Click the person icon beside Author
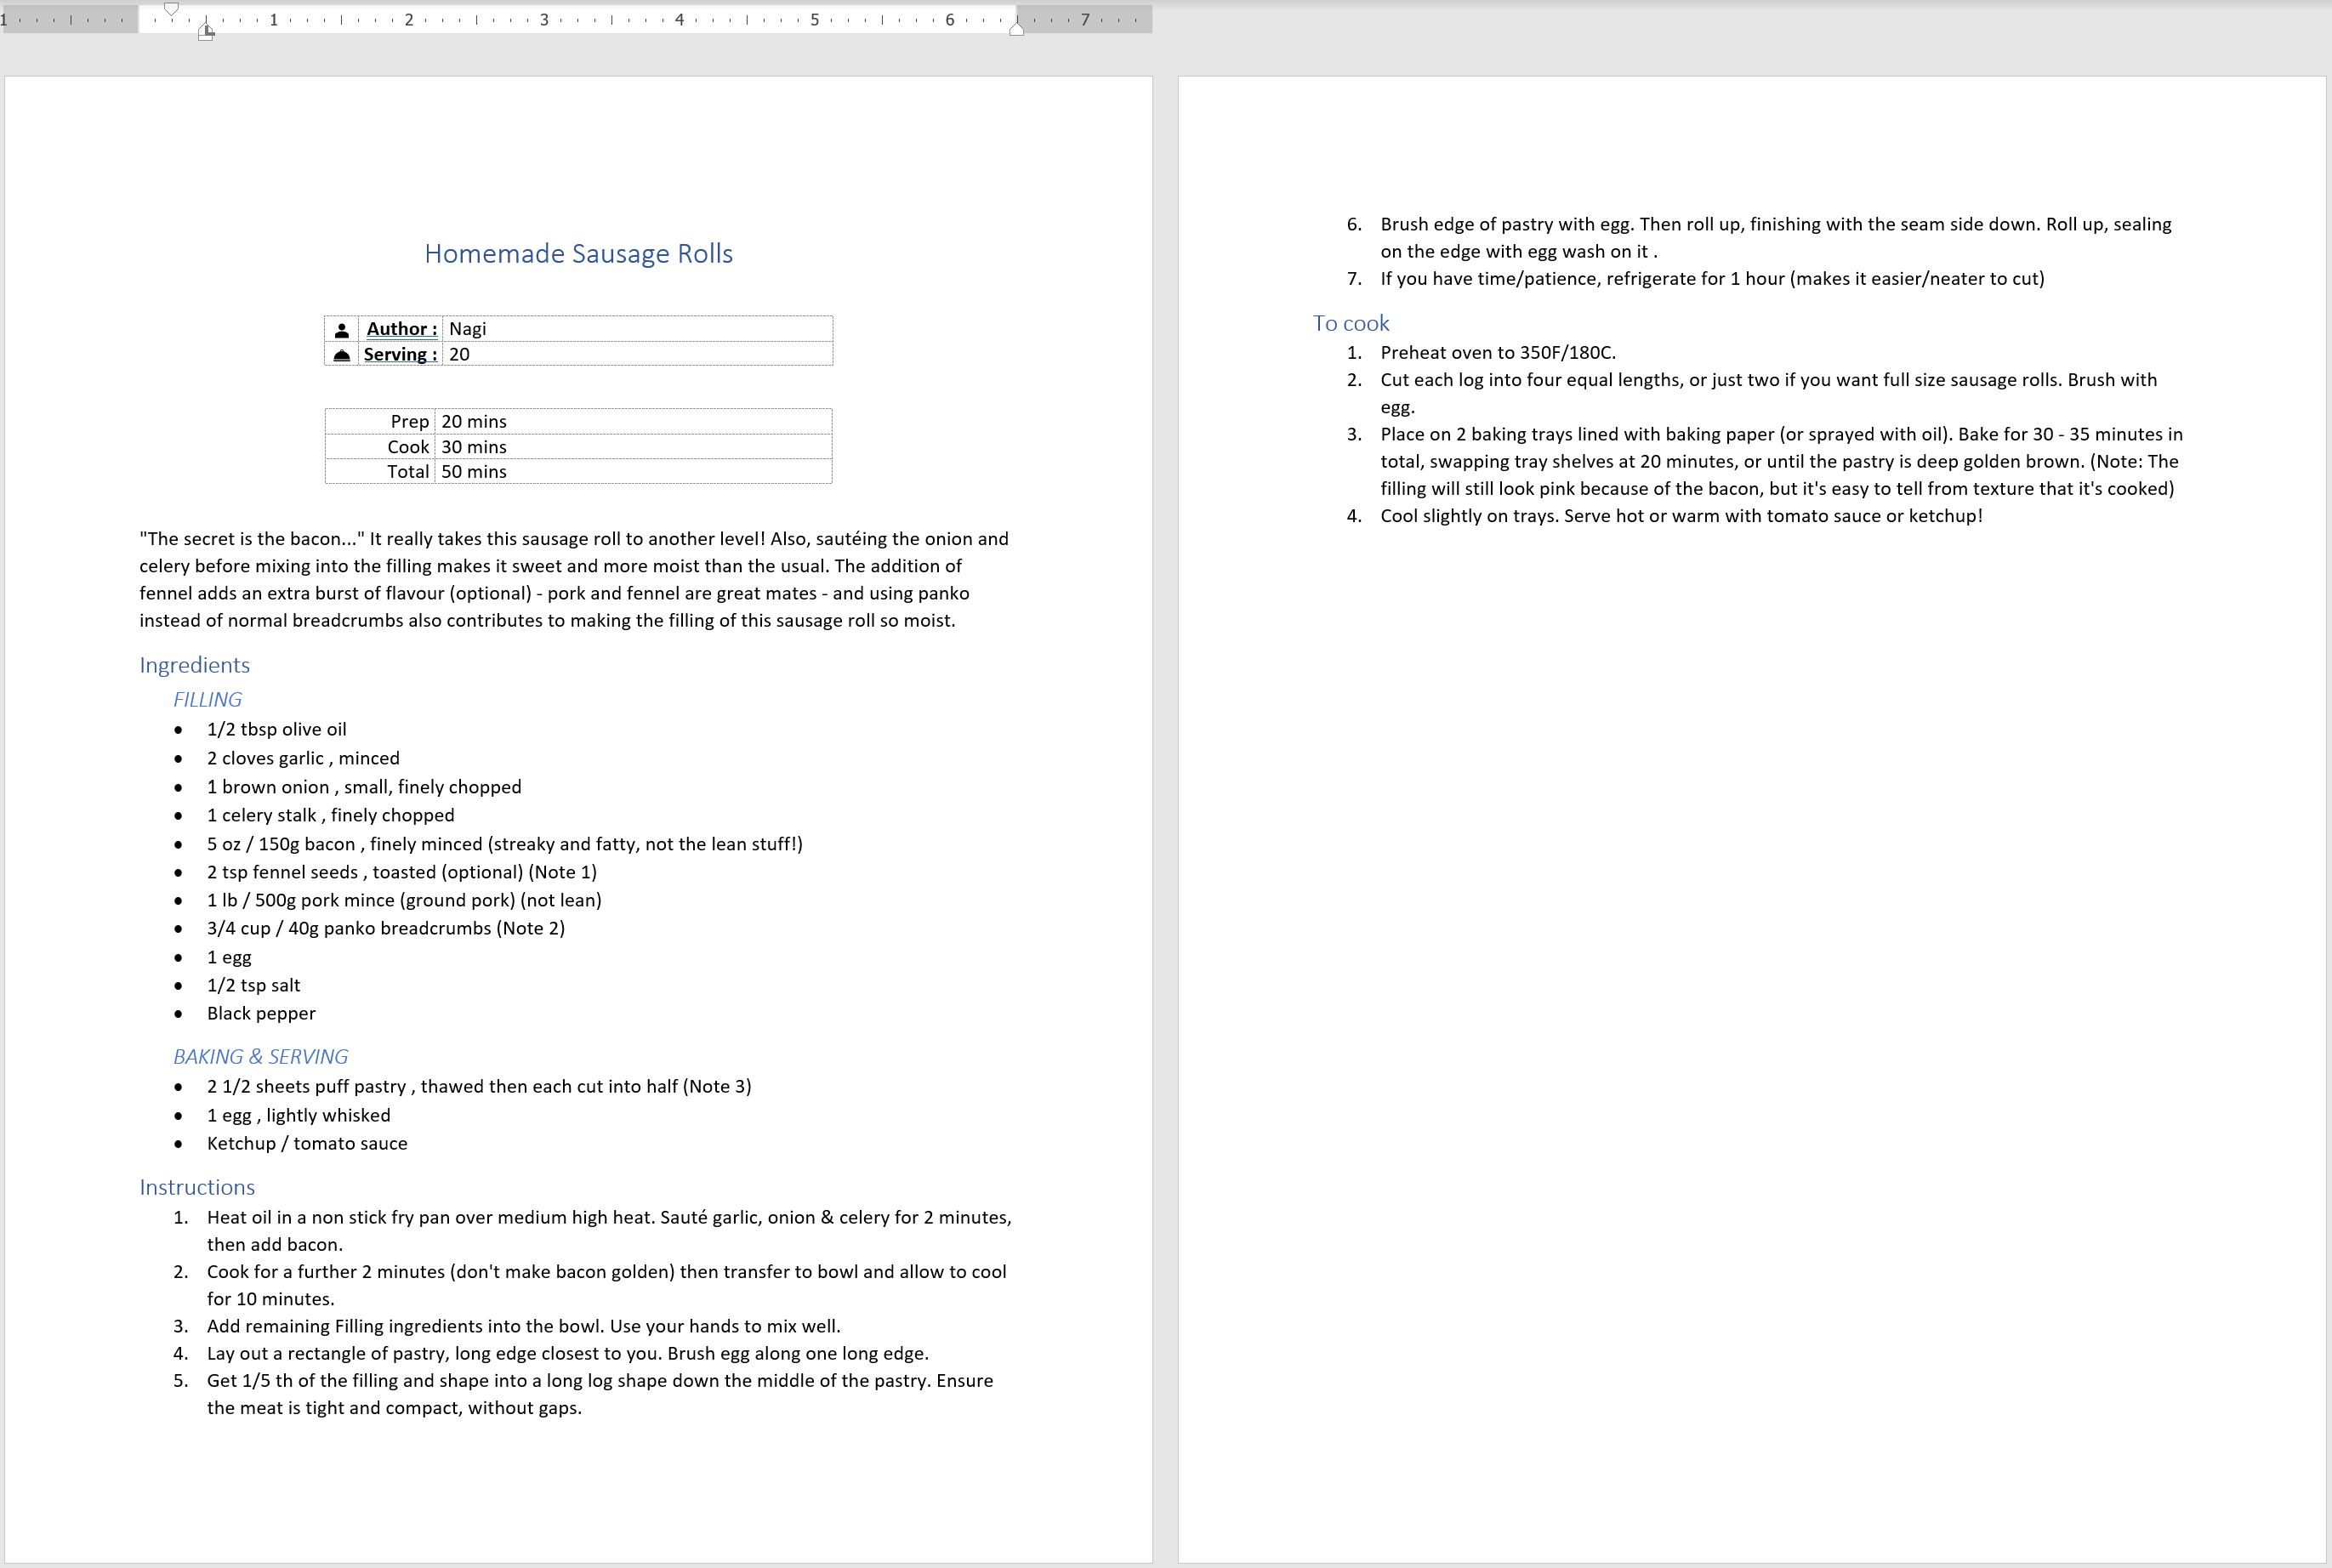 click(x=342, y=330)
